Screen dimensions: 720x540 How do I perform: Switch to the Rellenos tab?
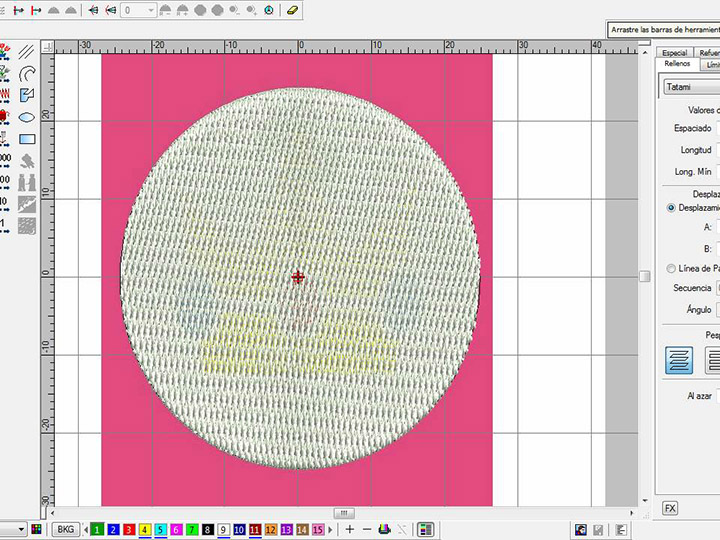coord(677,63)
